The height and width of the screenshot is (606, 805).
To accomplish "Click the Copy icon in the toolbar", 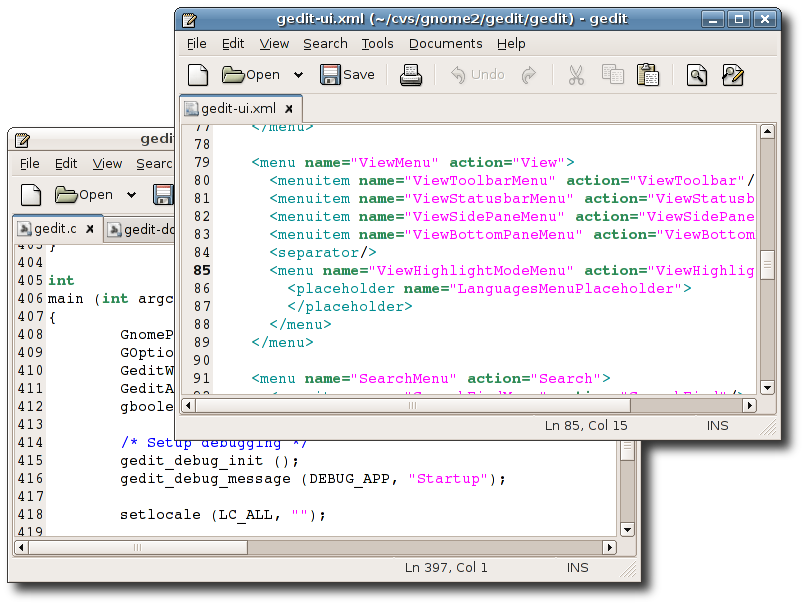I will pyautogui.click(x=612, y=75).
